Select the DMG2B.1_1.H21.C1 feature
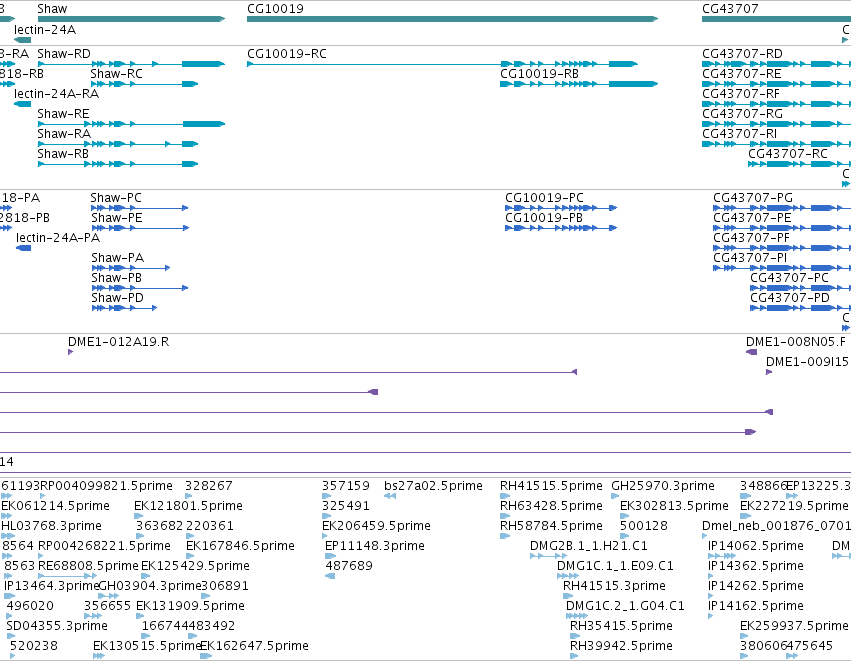Viewport: 851px width, 661px height. 549,556
